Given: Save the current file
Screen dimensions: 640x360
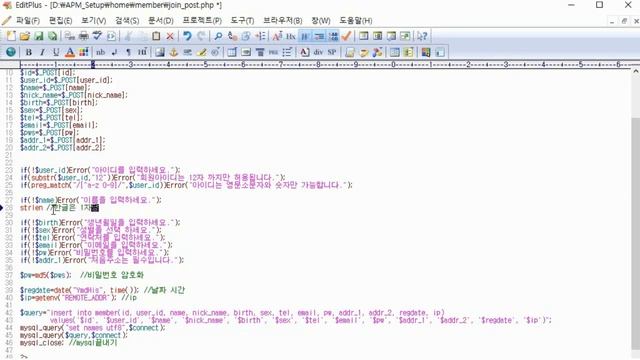Looking at the screenshot, I should tap(38, 36).
